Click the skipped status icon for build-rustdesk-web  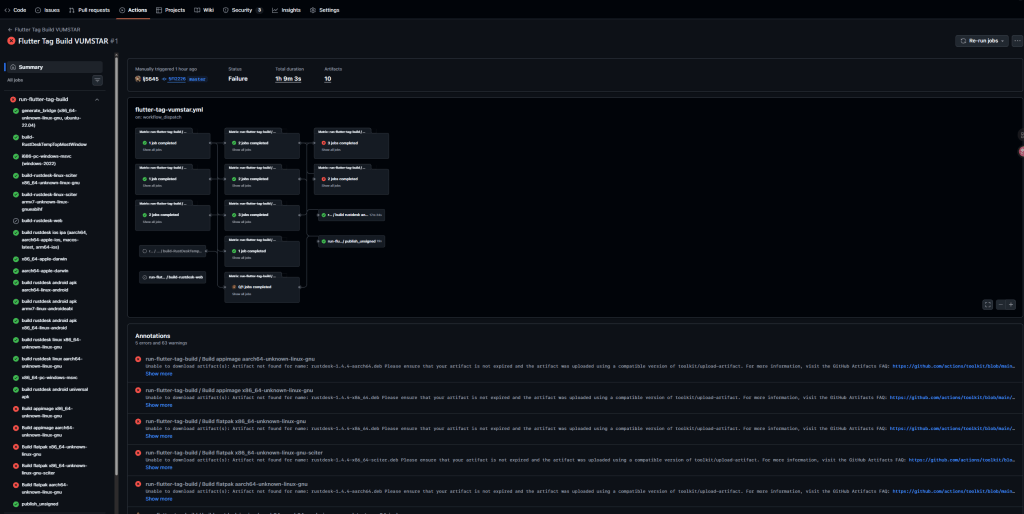15,220
